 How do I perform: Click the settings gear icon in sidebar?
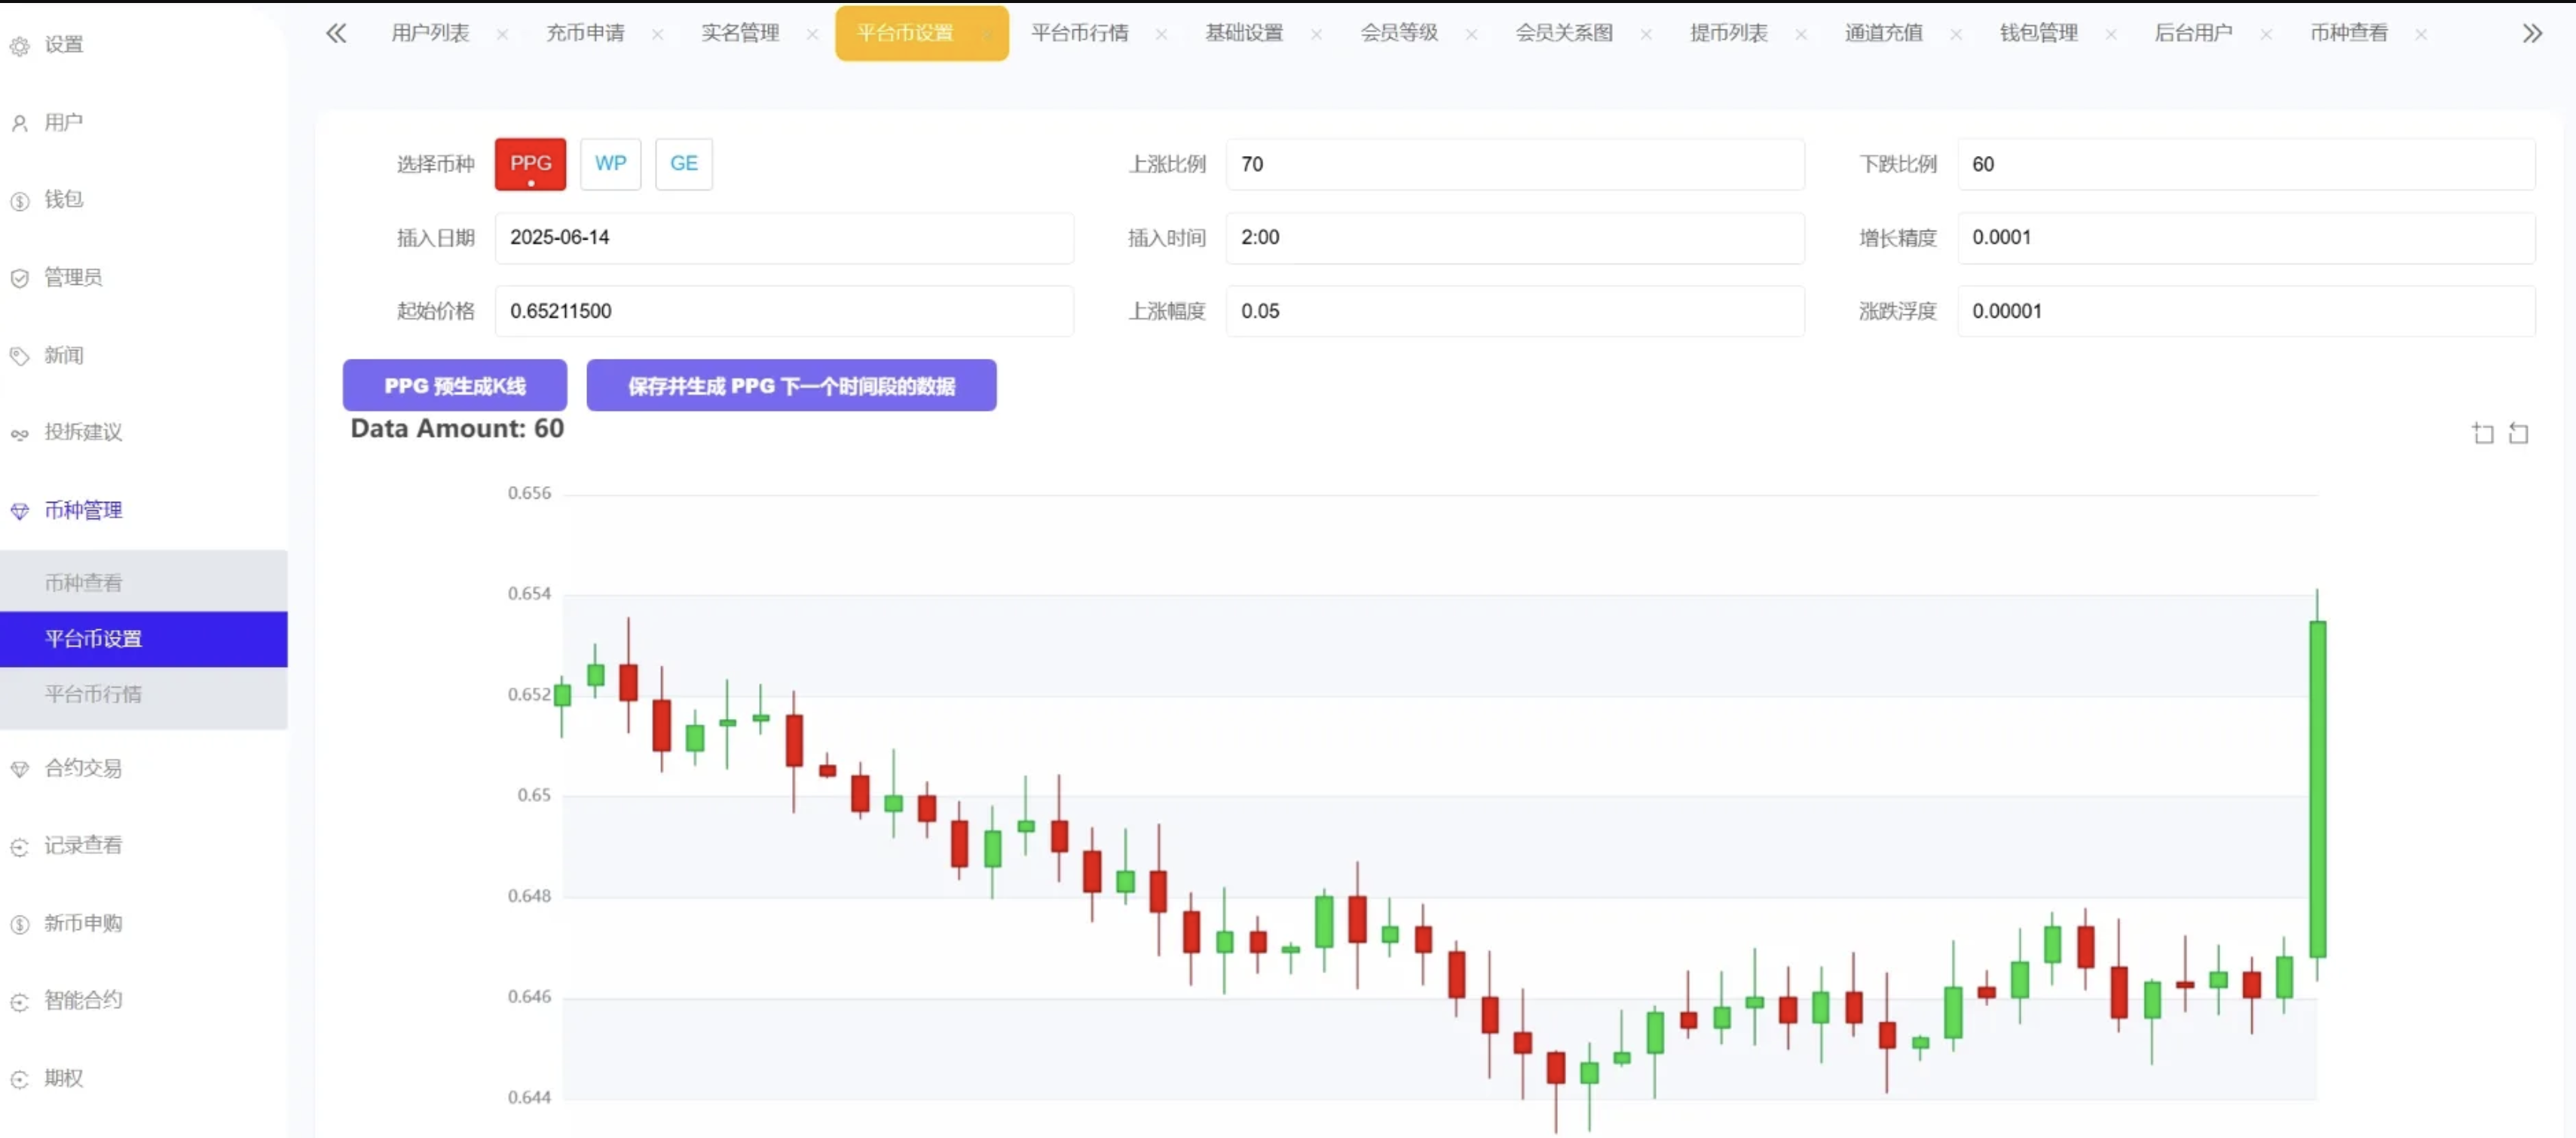20,46
